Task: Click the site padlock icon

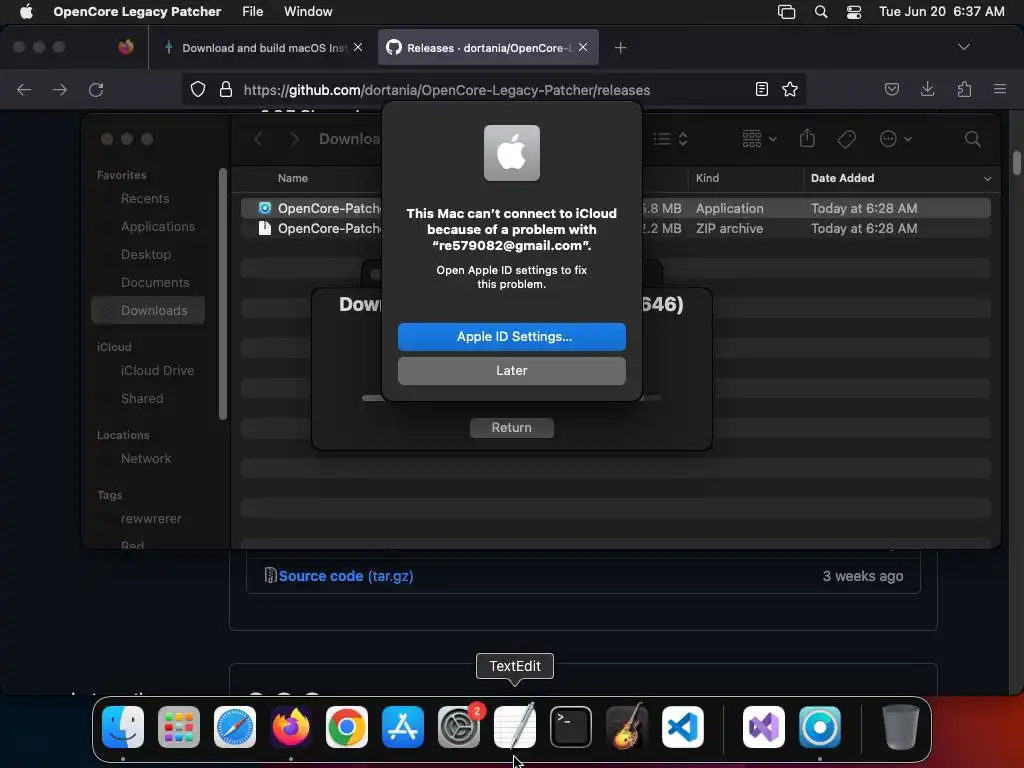Action: [x=226, y=89]
